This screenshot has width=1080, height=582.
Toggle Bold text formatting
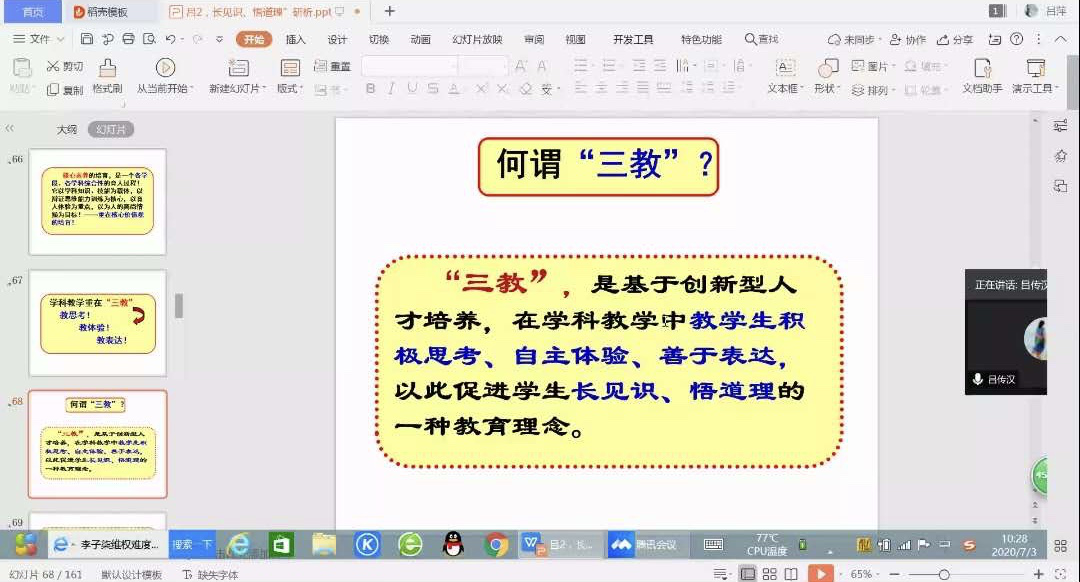[369, 89]
